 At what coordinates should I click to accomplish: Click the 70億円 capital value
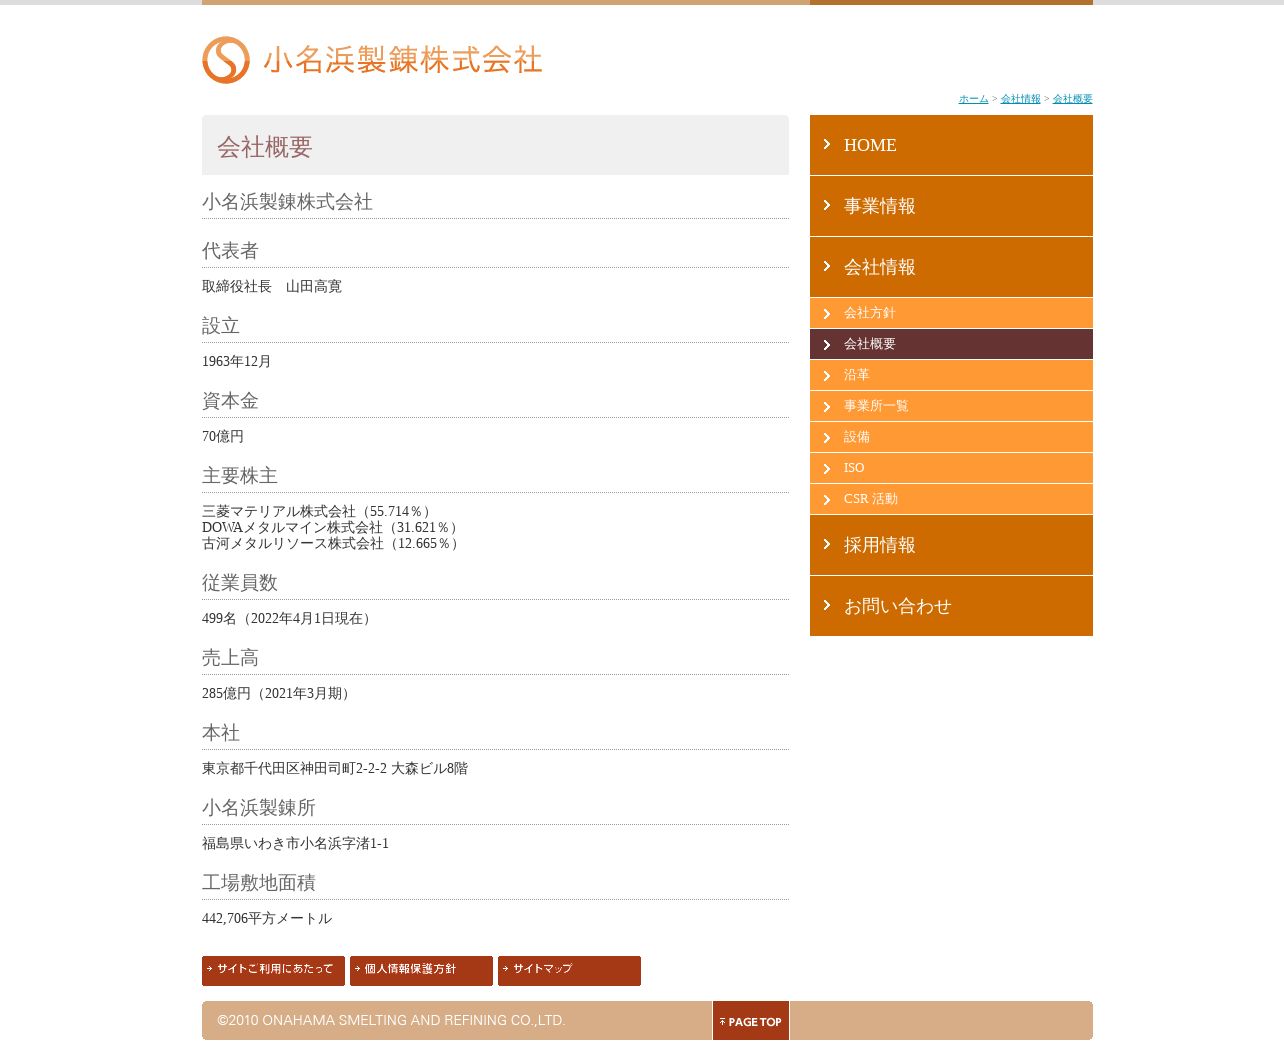coord(223,437)
